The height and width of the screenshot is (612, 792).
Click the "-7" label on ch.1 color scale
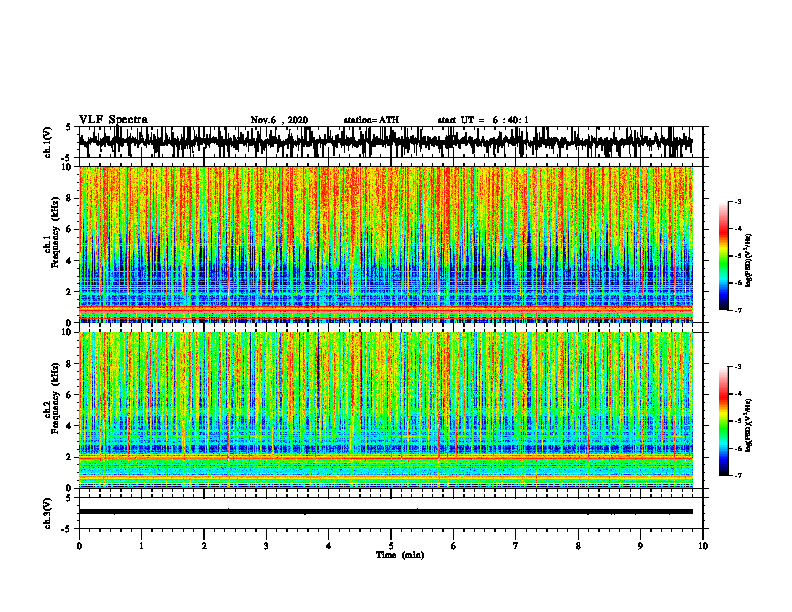738,310
